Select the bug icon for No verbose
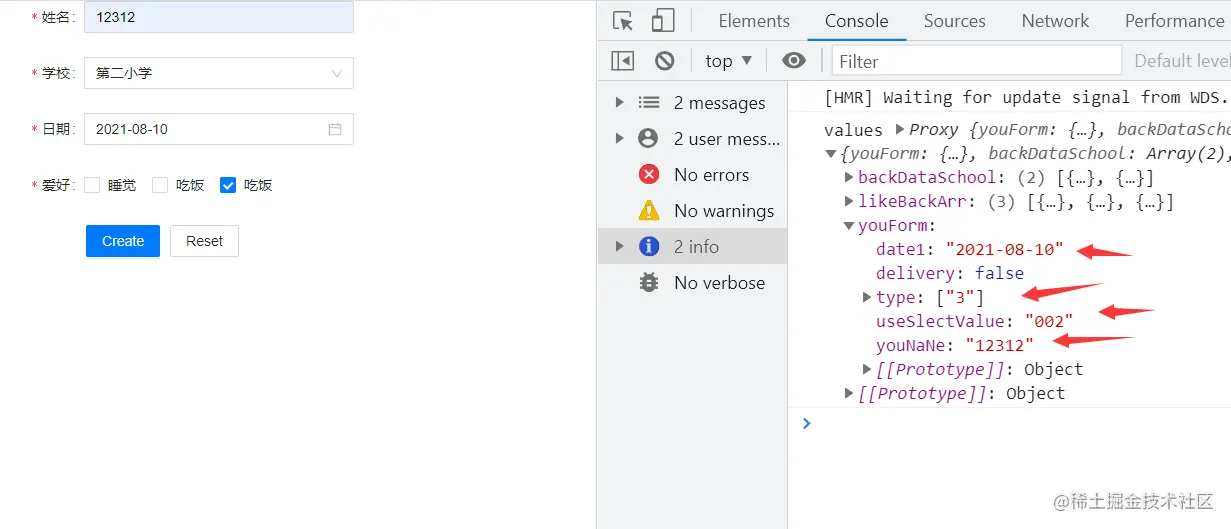 649,283
